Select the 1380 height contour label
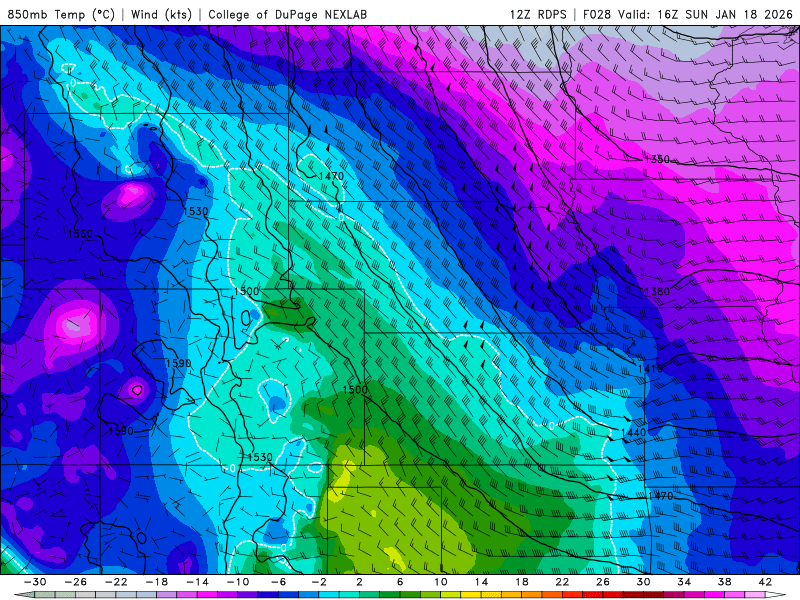Image resolution: width=800 pixels, height=600 pixels. pyautogui.click(x=657, y=291)
